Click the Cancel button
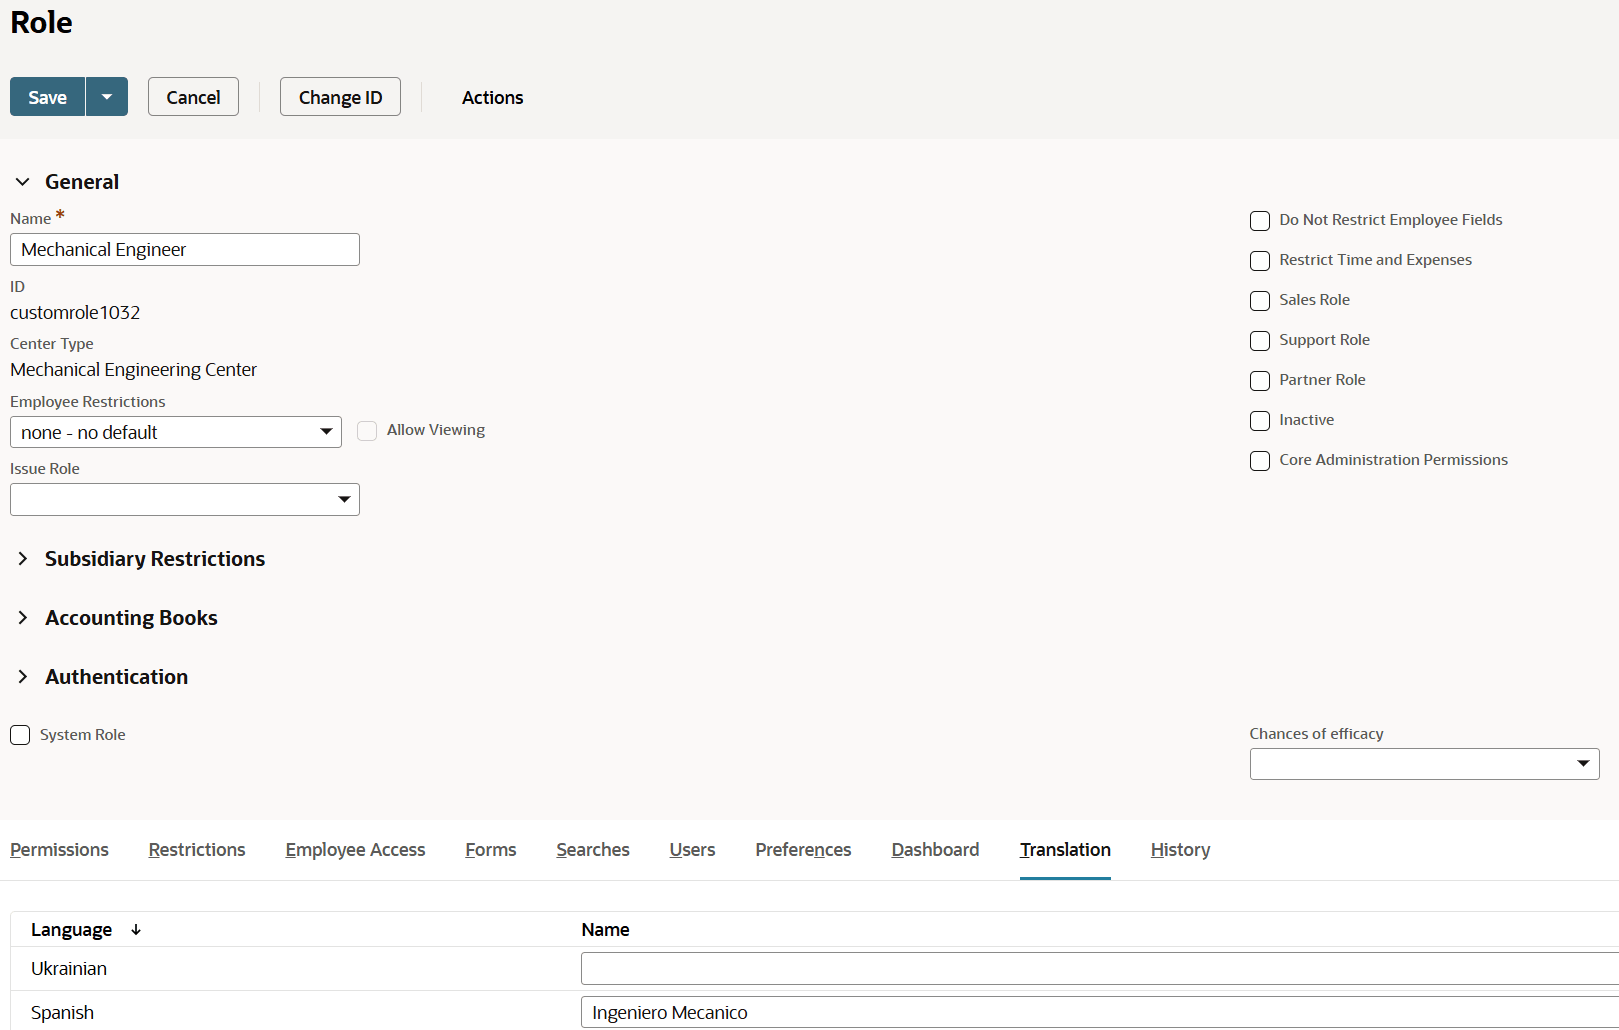This screenshot has height=1030, width=1619. (x=193, y=97)
